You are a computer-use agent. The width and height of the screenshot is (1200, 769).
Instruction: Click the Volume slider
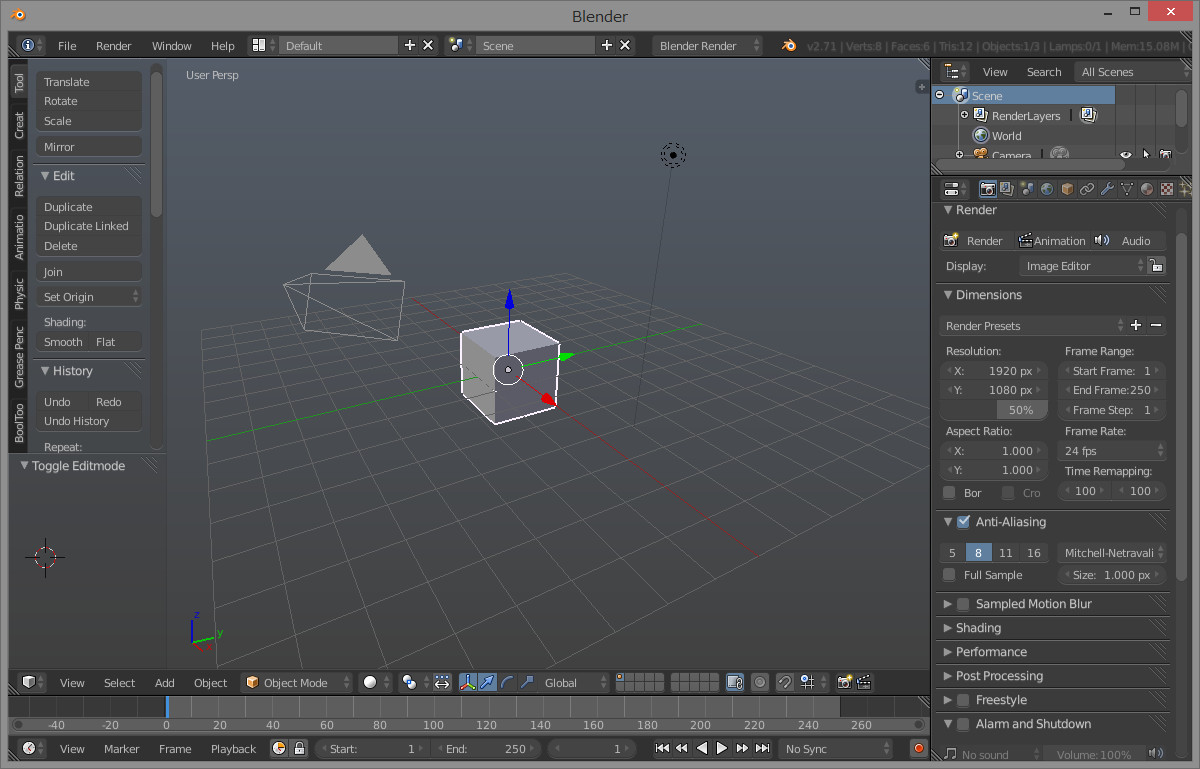click(1093, 755)
